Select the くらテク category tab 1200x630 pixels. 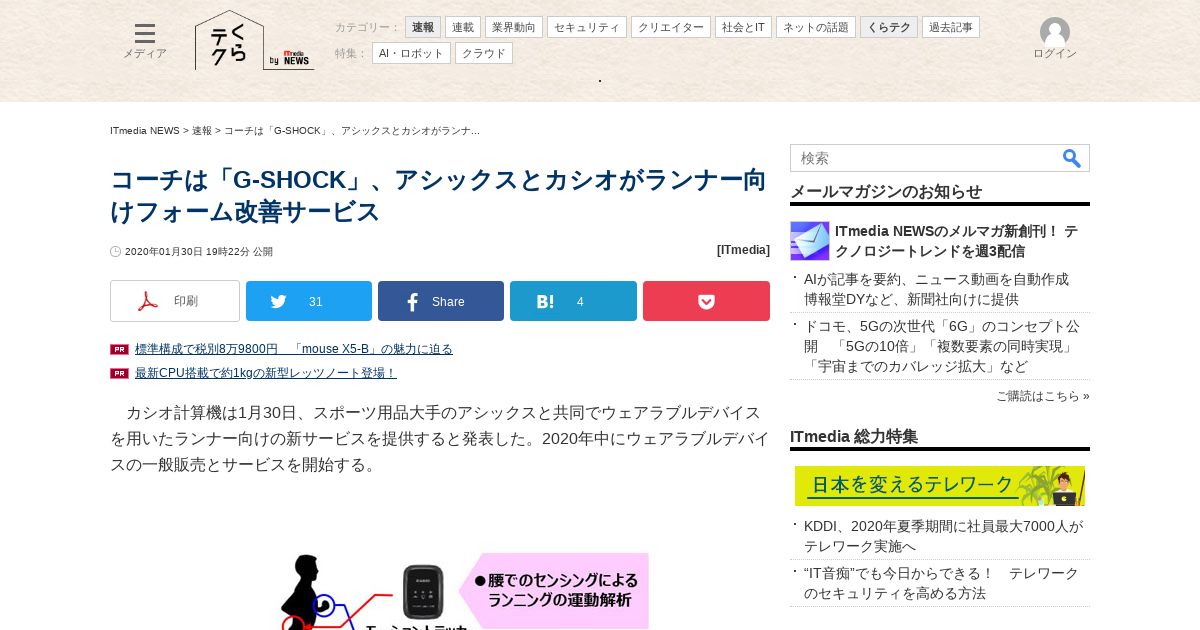(x=889, y=28)
